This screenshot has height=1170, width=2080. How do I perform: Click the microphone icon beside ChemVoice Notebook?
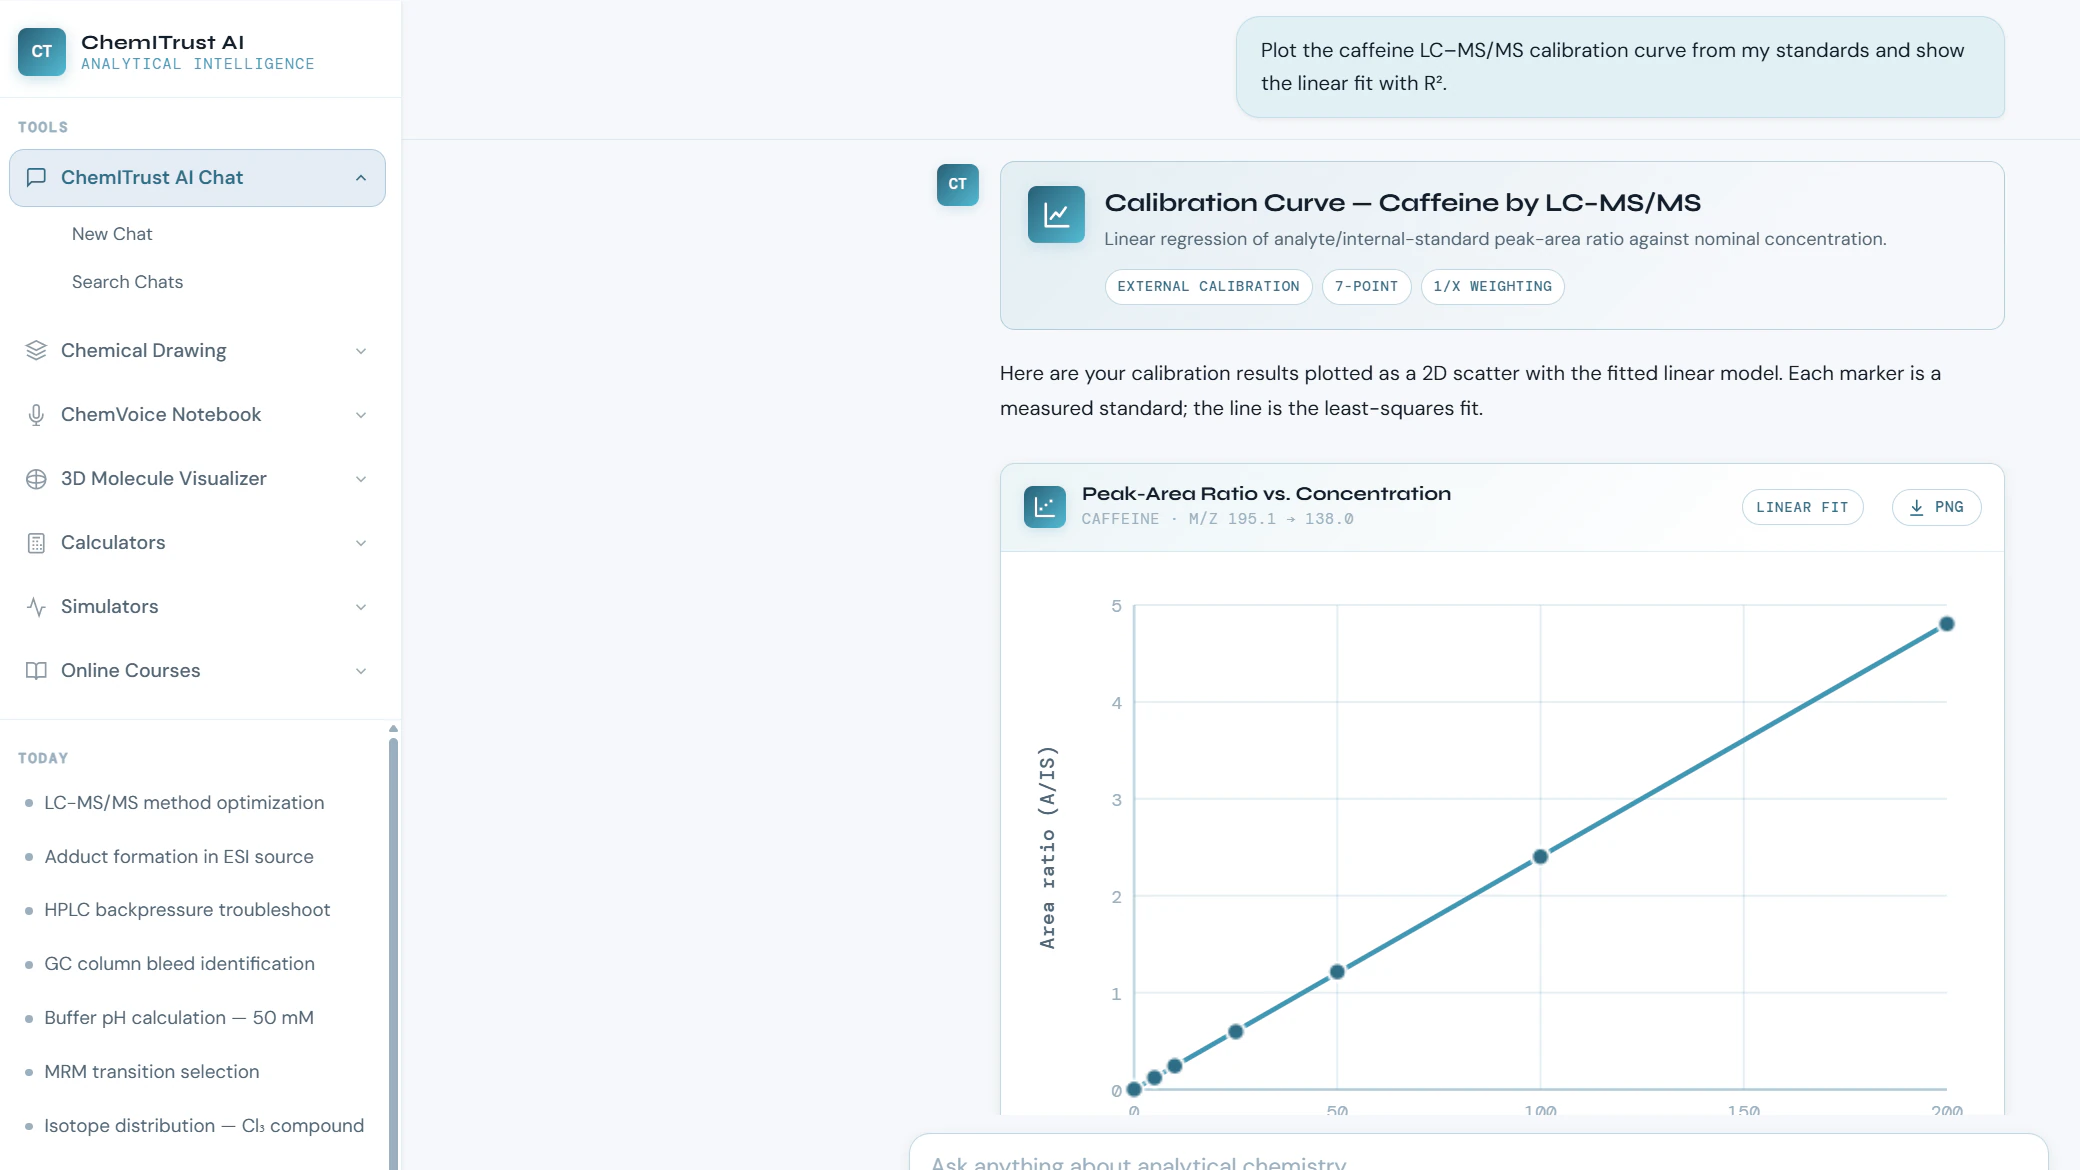pos(36,414)
